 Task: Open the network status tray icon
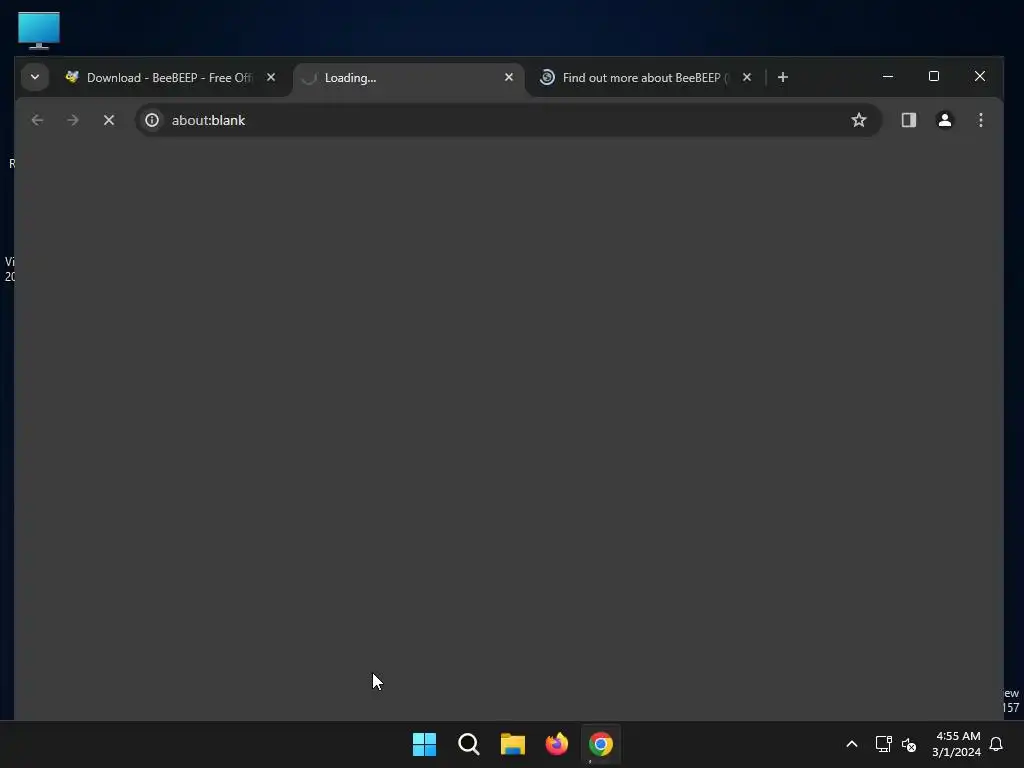884,744
